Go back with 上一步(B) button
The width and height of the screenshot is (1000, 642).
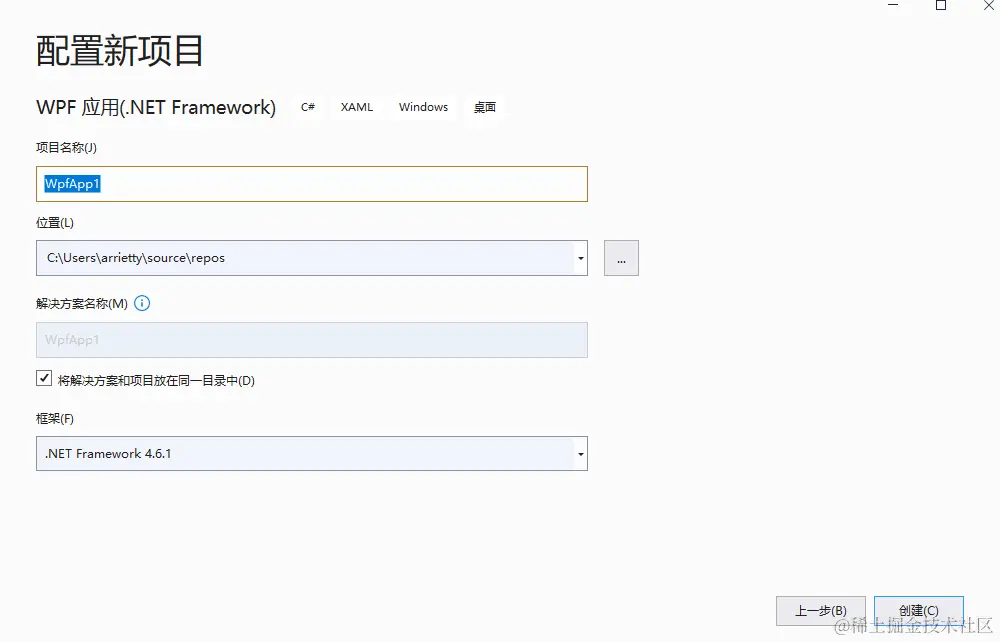821,611
